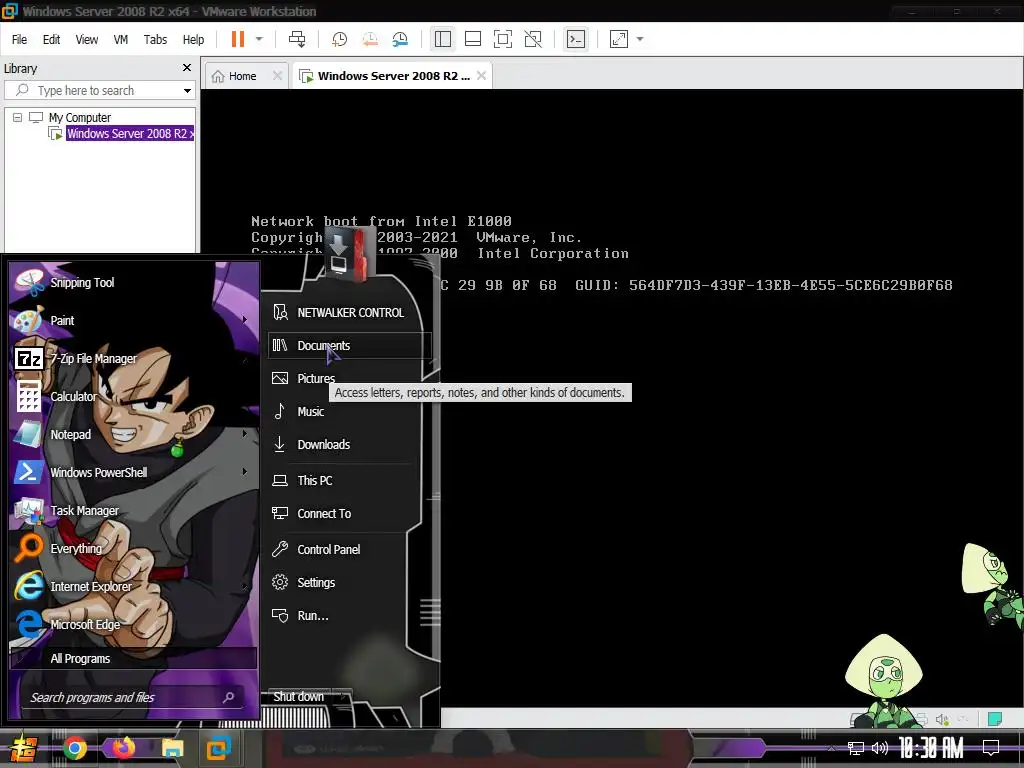
Task: Expand the Notepad jump list arrow
Action: tap(246, 434)
